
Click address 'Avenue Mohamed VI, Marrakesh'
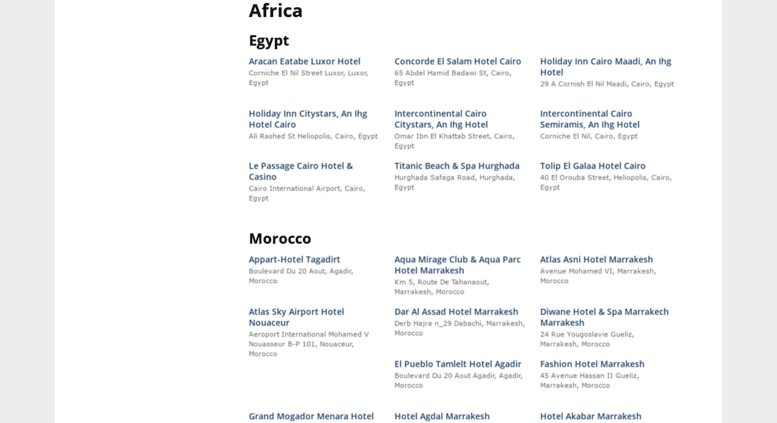pyautogui.click(x=598, y=276)
